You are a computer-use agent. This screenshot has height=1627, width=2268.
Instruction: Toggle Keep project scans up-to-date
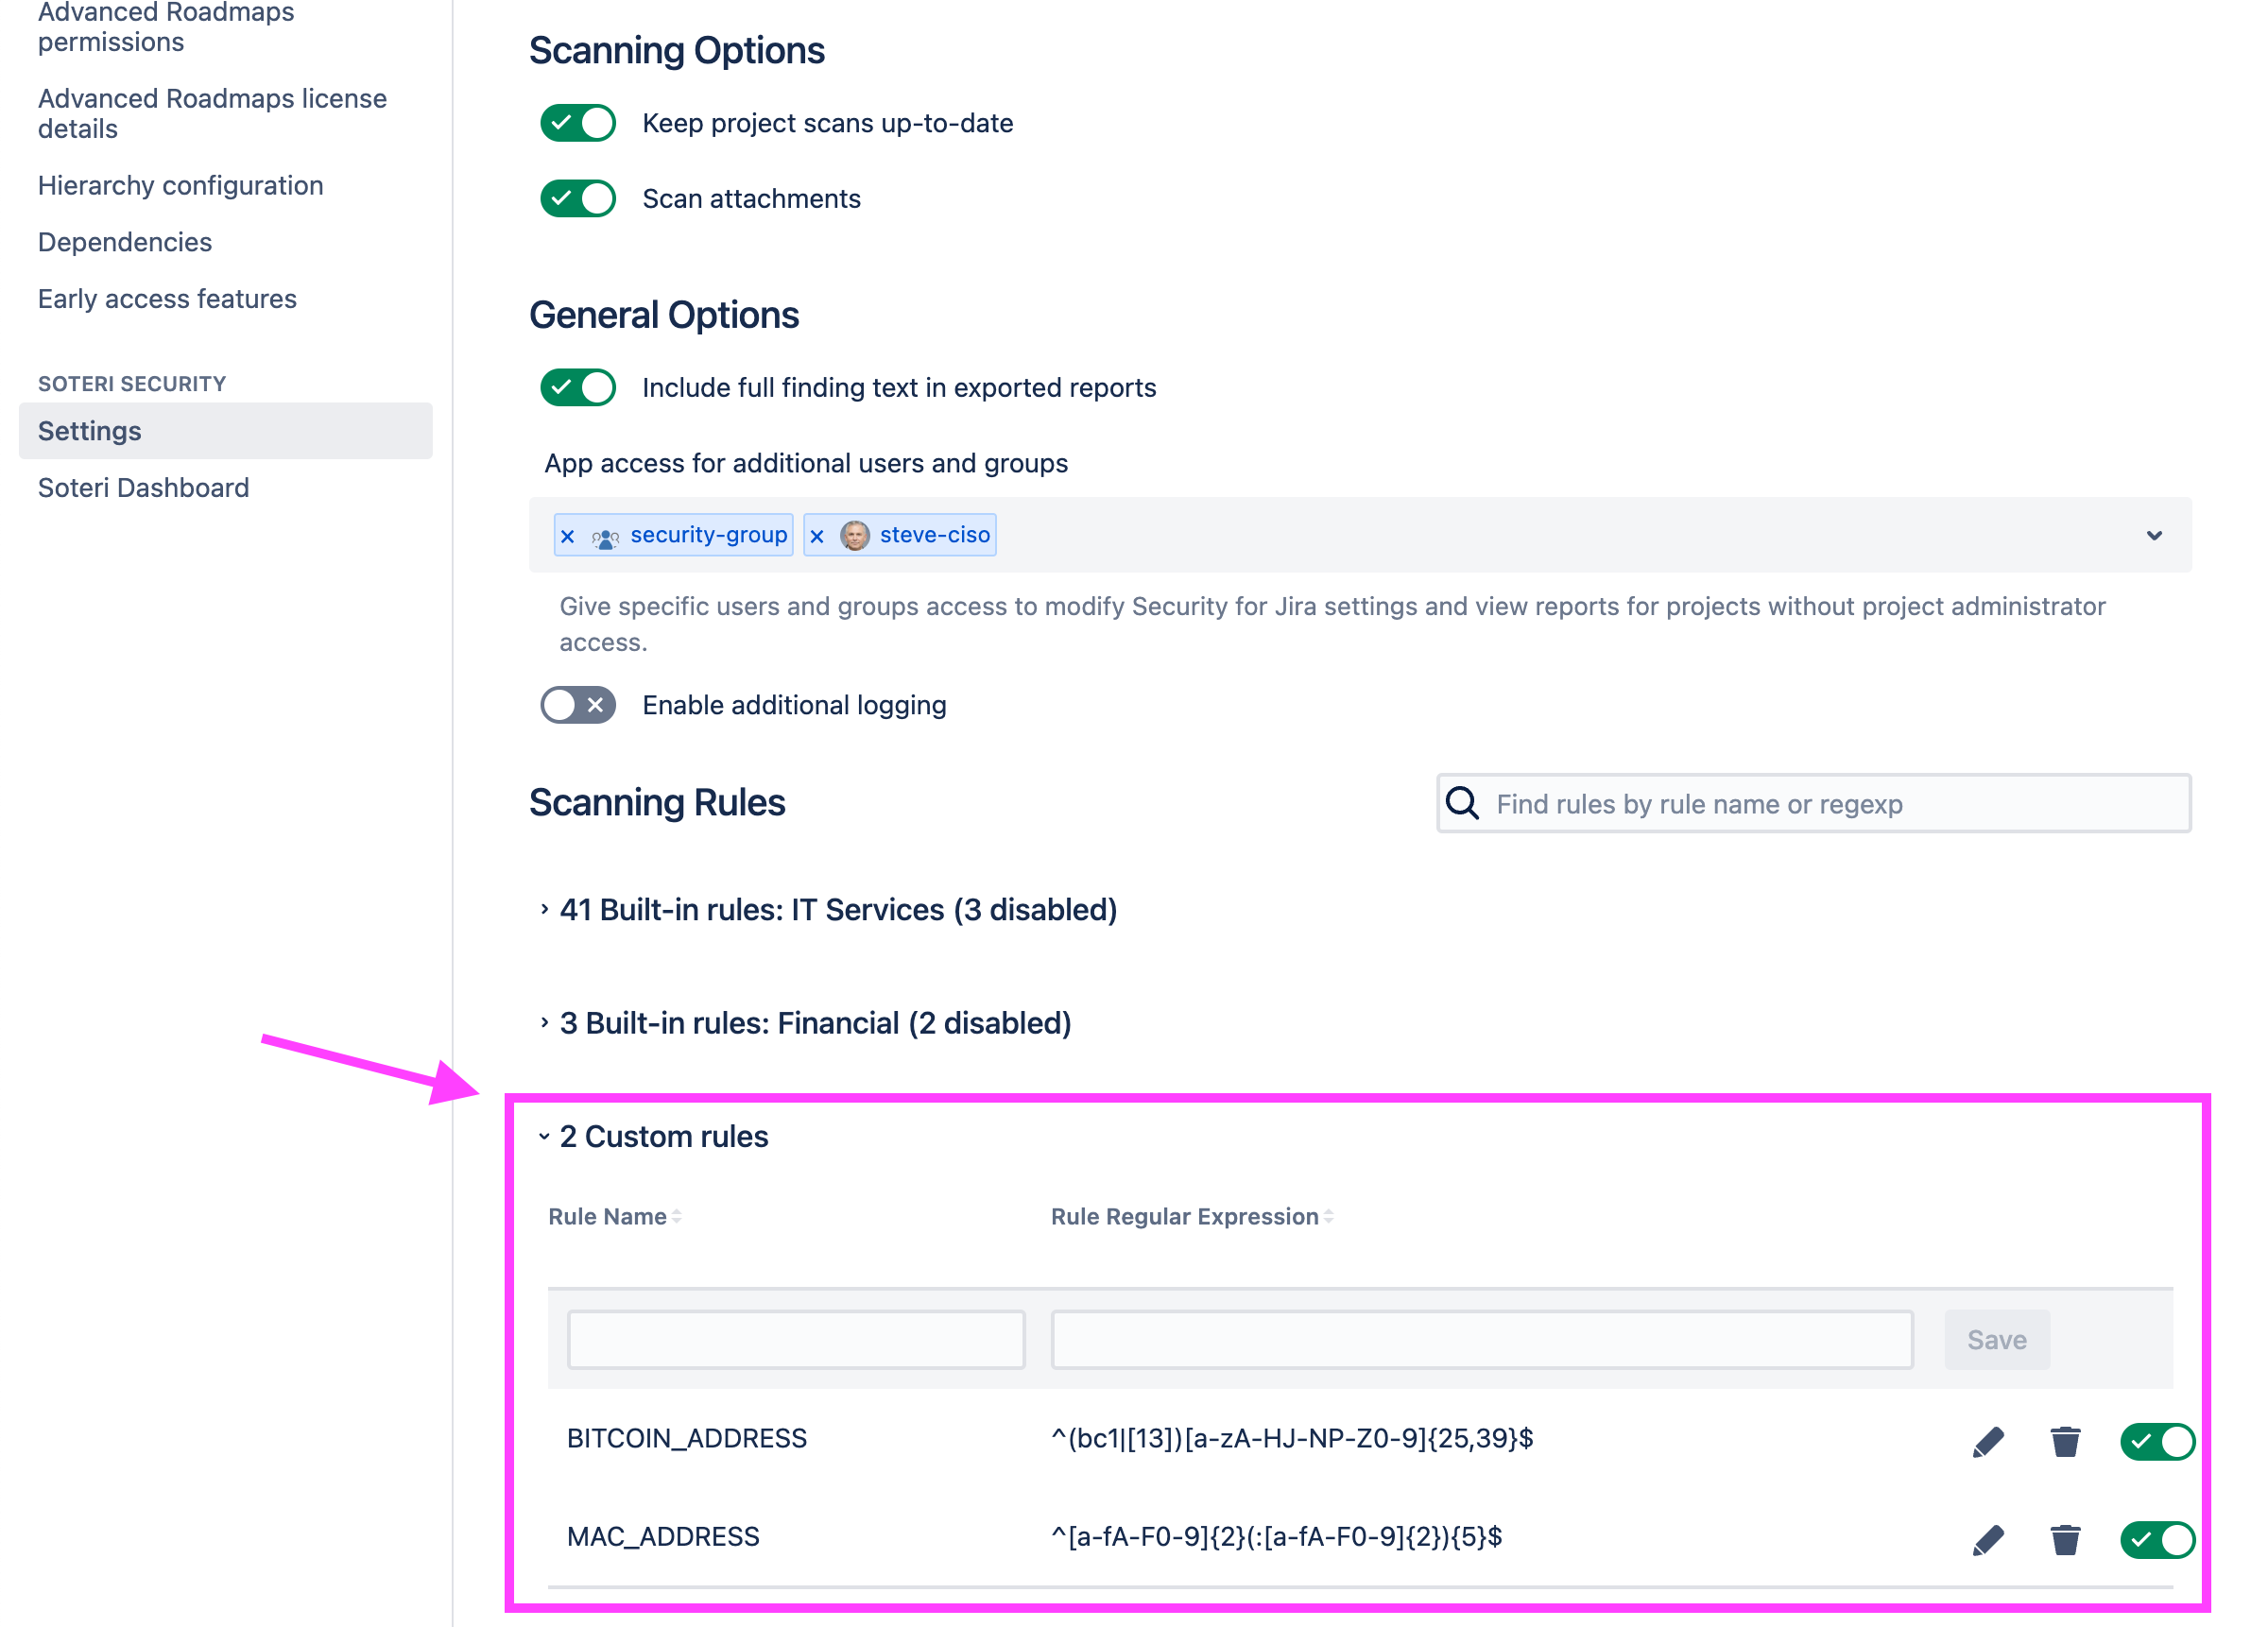pyautogui.click(x=577, y=123)
